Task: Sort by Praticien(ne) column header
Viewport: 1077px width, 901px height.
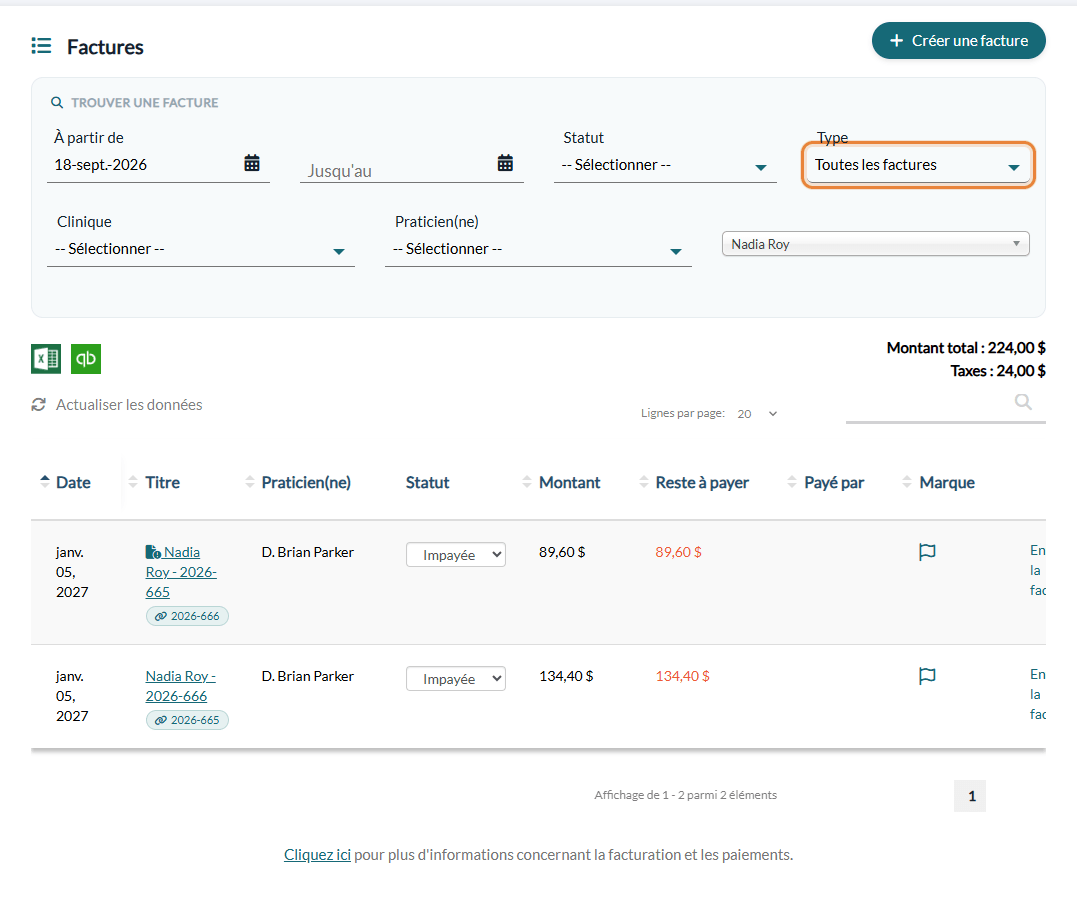Action: click(298, 482)
